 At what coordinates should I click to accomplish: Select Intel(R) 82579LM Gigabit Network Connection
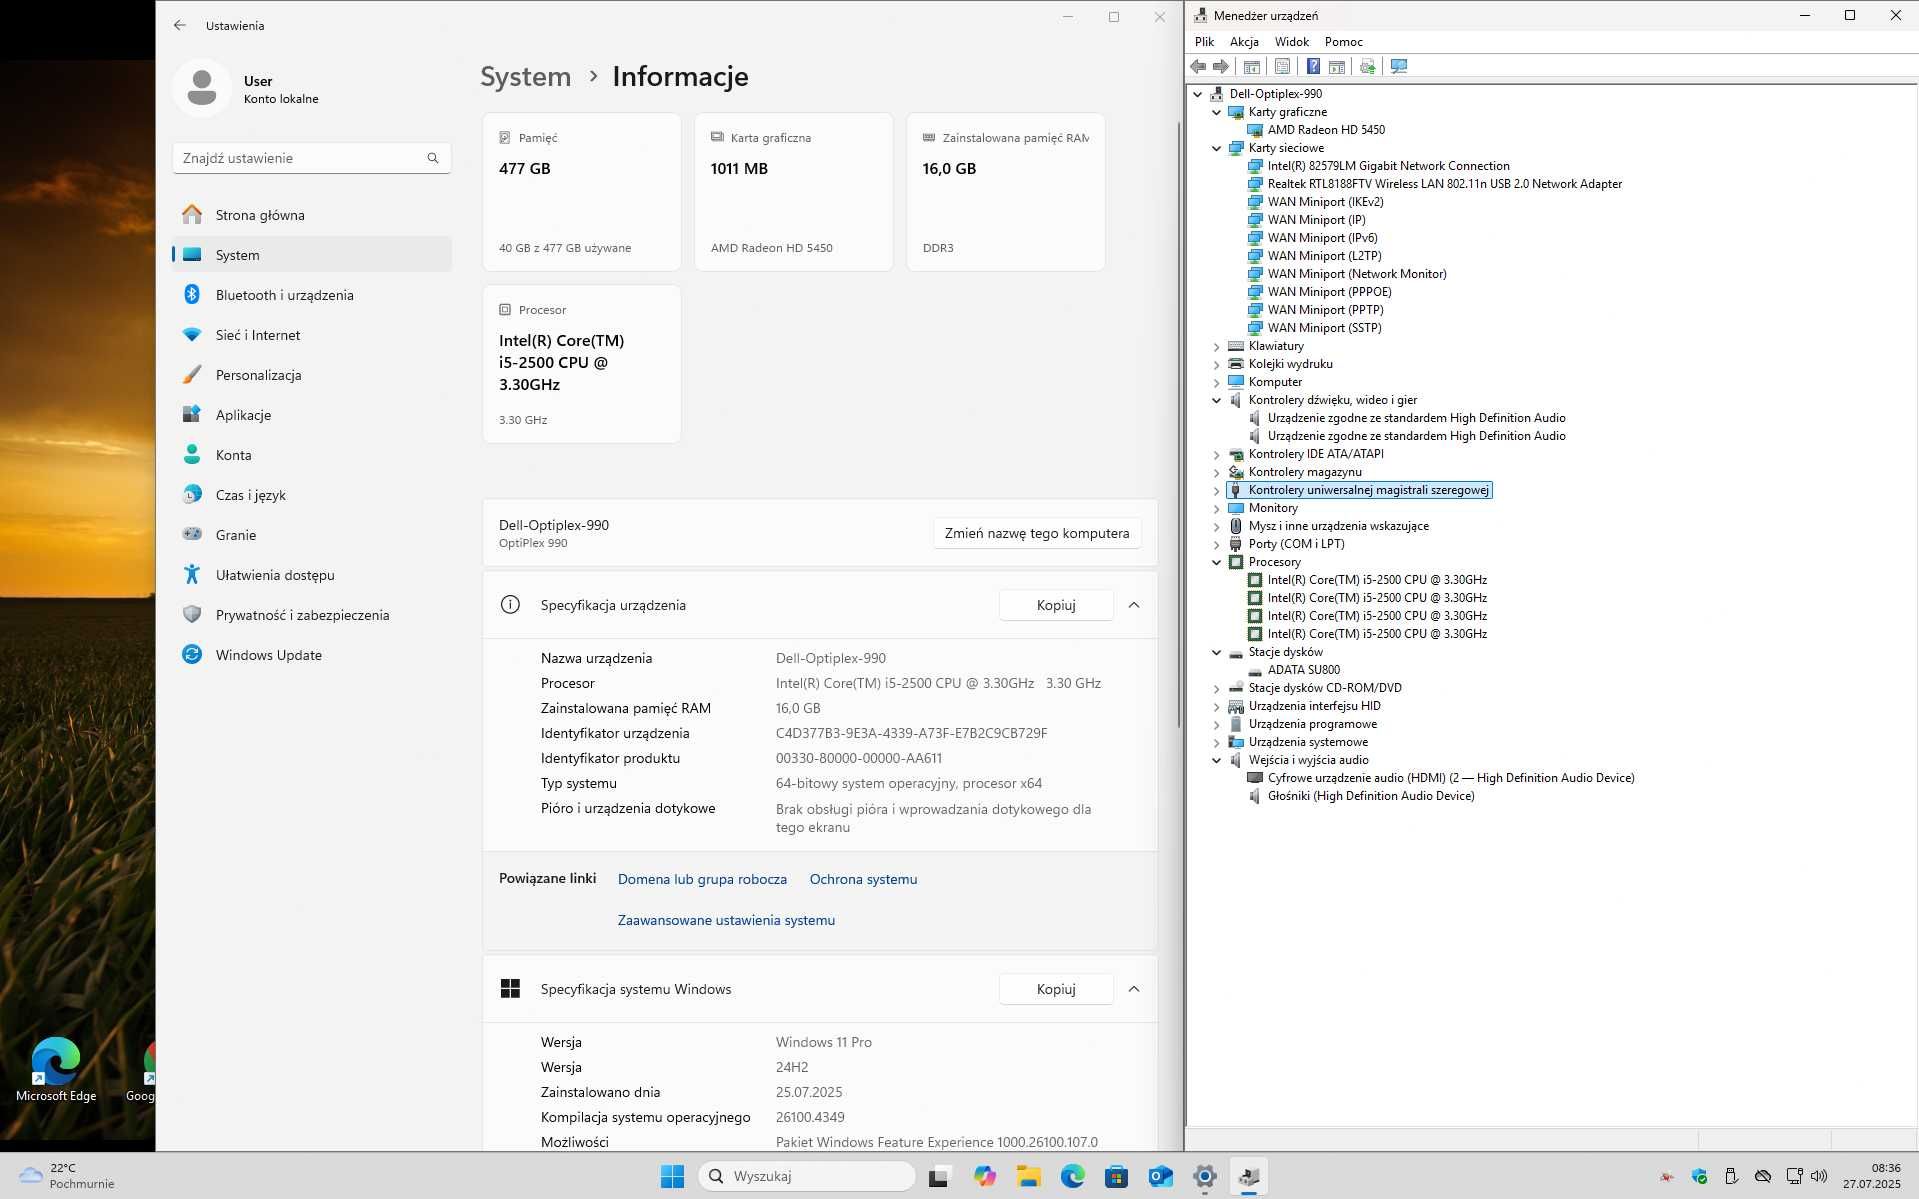(x=1388, y=166)
